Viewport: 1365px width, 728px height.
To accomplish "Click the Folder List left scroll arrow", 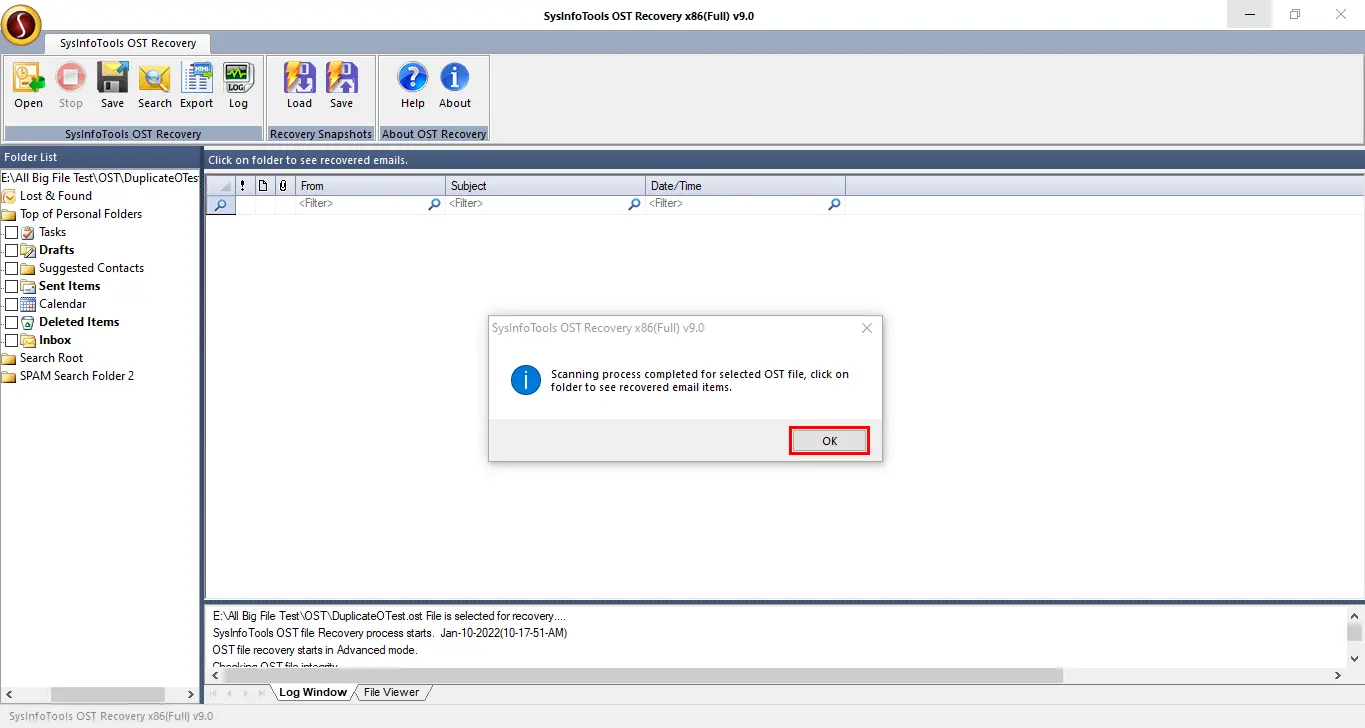I will point(8,694).
